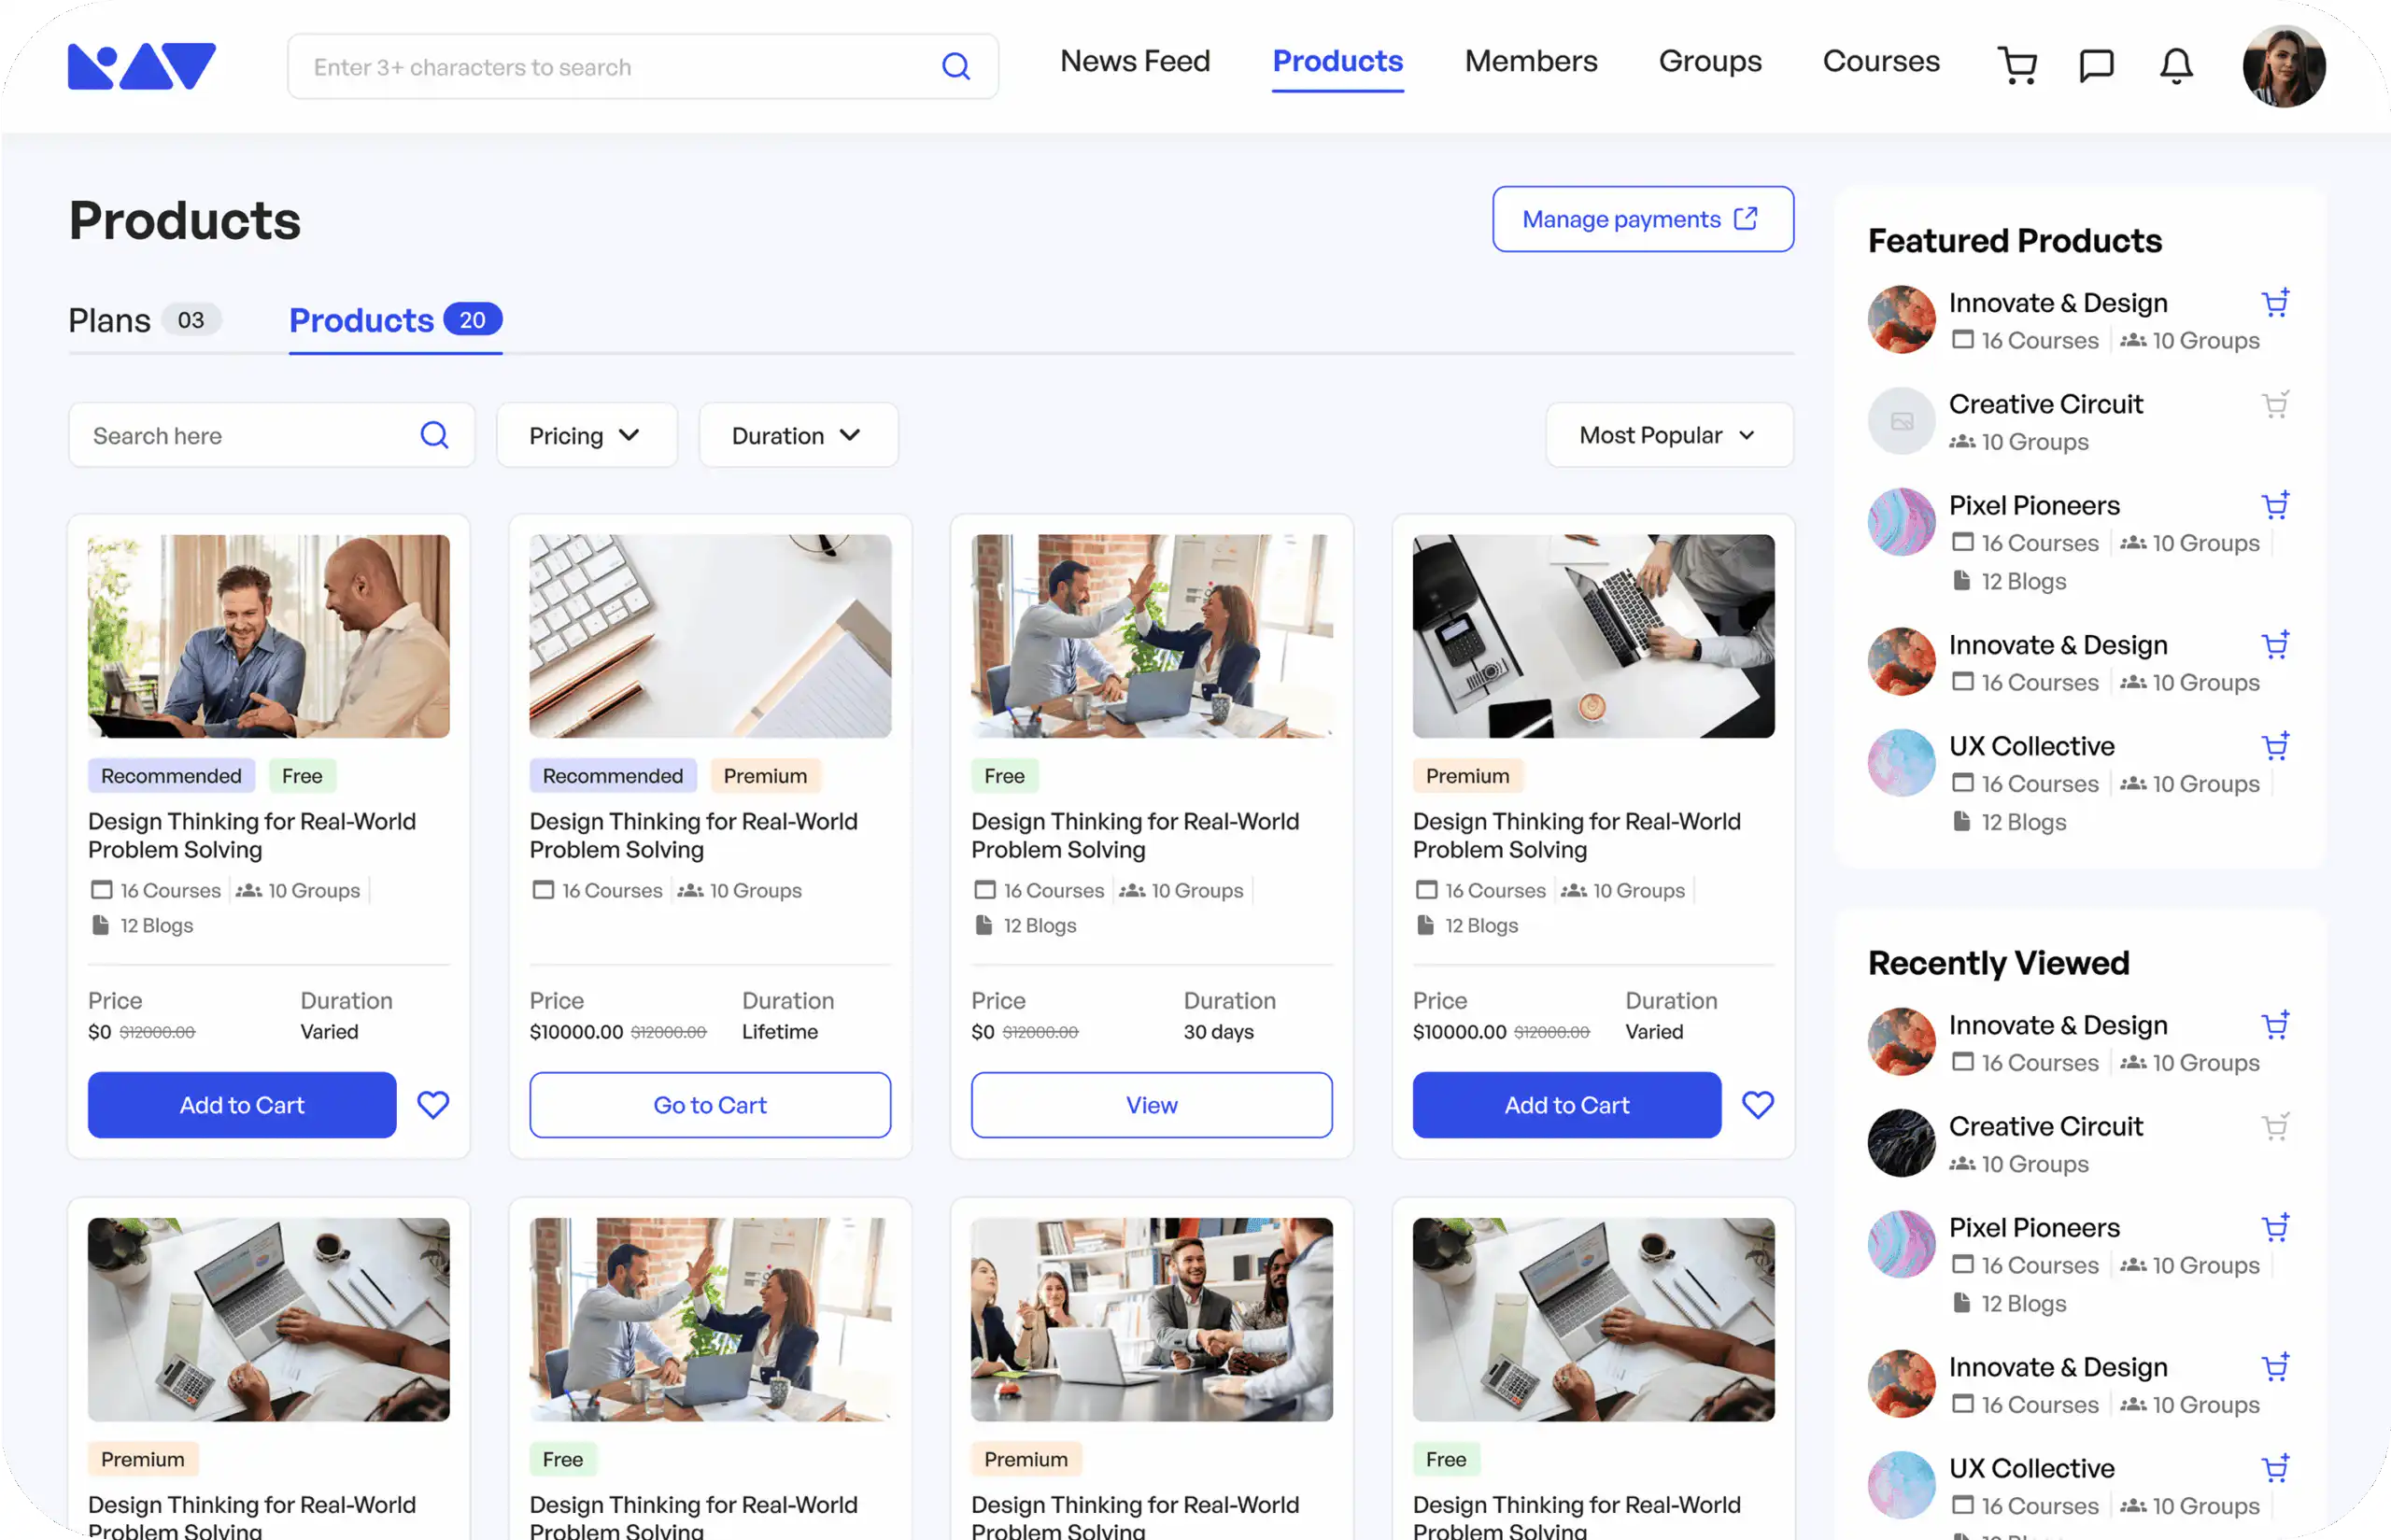Open messages via the chat bubble icon
Viewport: 2391px width, 1540px height.
2096,66
